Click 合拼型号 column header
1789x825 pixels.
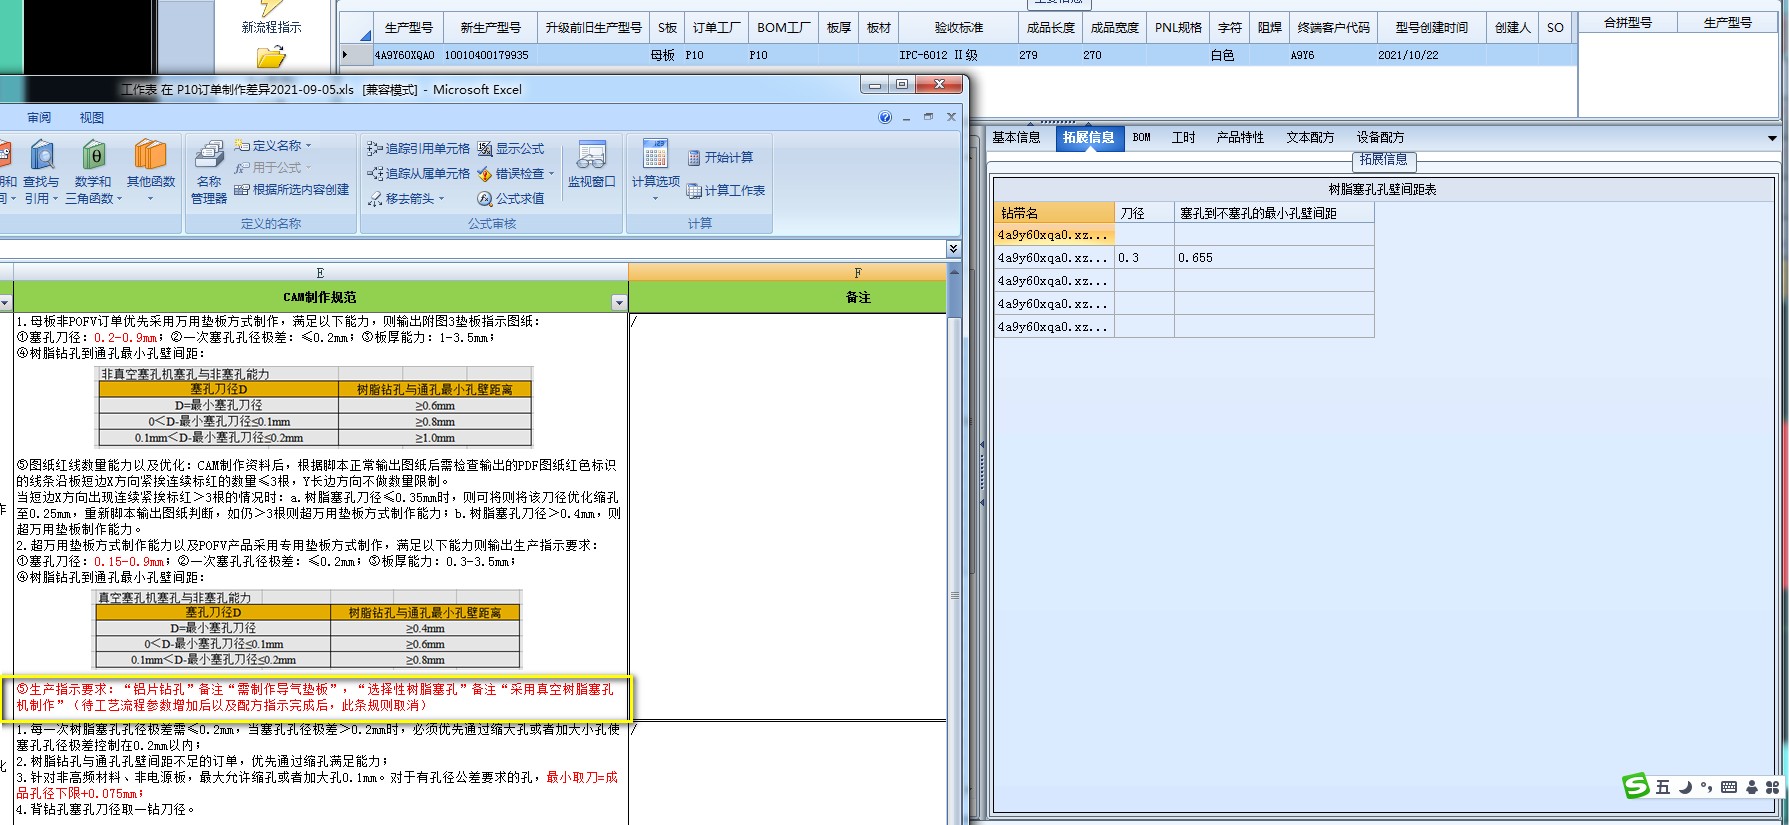pyautogui.click(x=1627, y=22)
